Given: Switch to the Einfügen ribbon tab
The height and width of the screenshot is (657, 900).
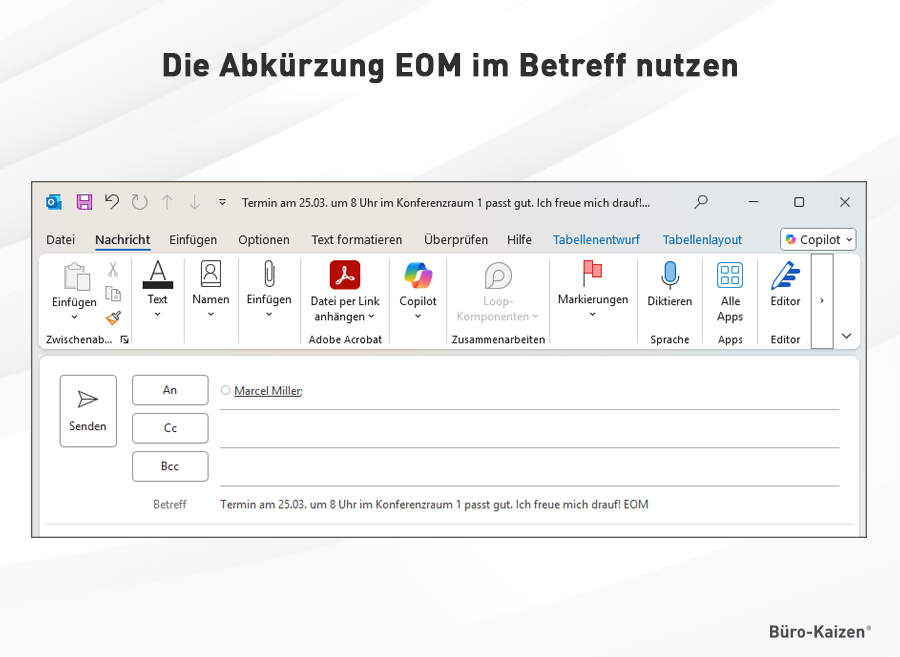Looking at the screenshot, I should pos(193,240).
